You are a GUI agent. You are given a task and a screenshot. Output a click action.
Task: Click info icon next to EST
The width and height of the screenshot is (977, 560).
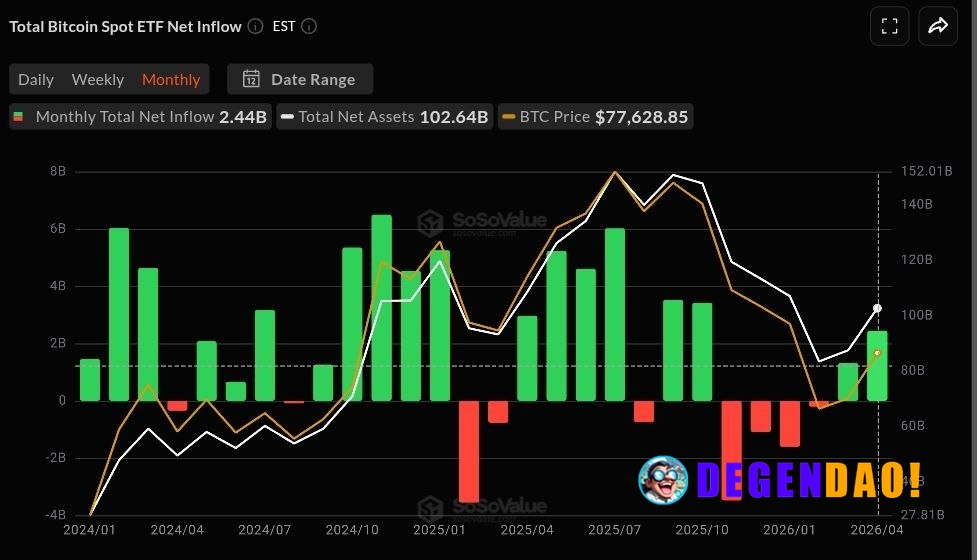click(x=309, y=26)
